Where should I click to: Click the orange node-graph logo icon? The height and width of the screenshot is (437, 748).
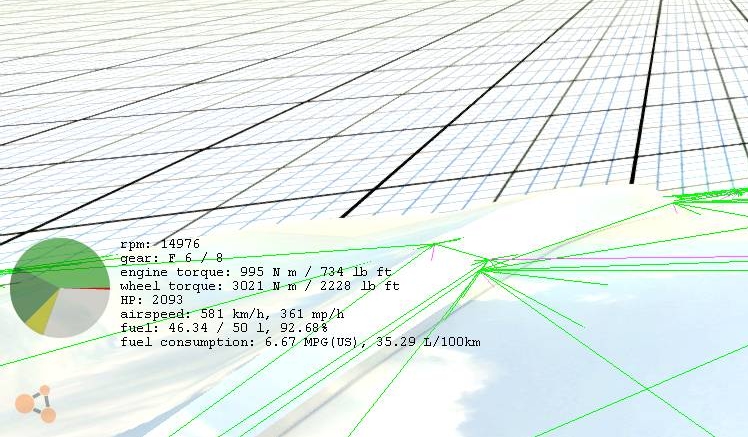coord(36,404)
